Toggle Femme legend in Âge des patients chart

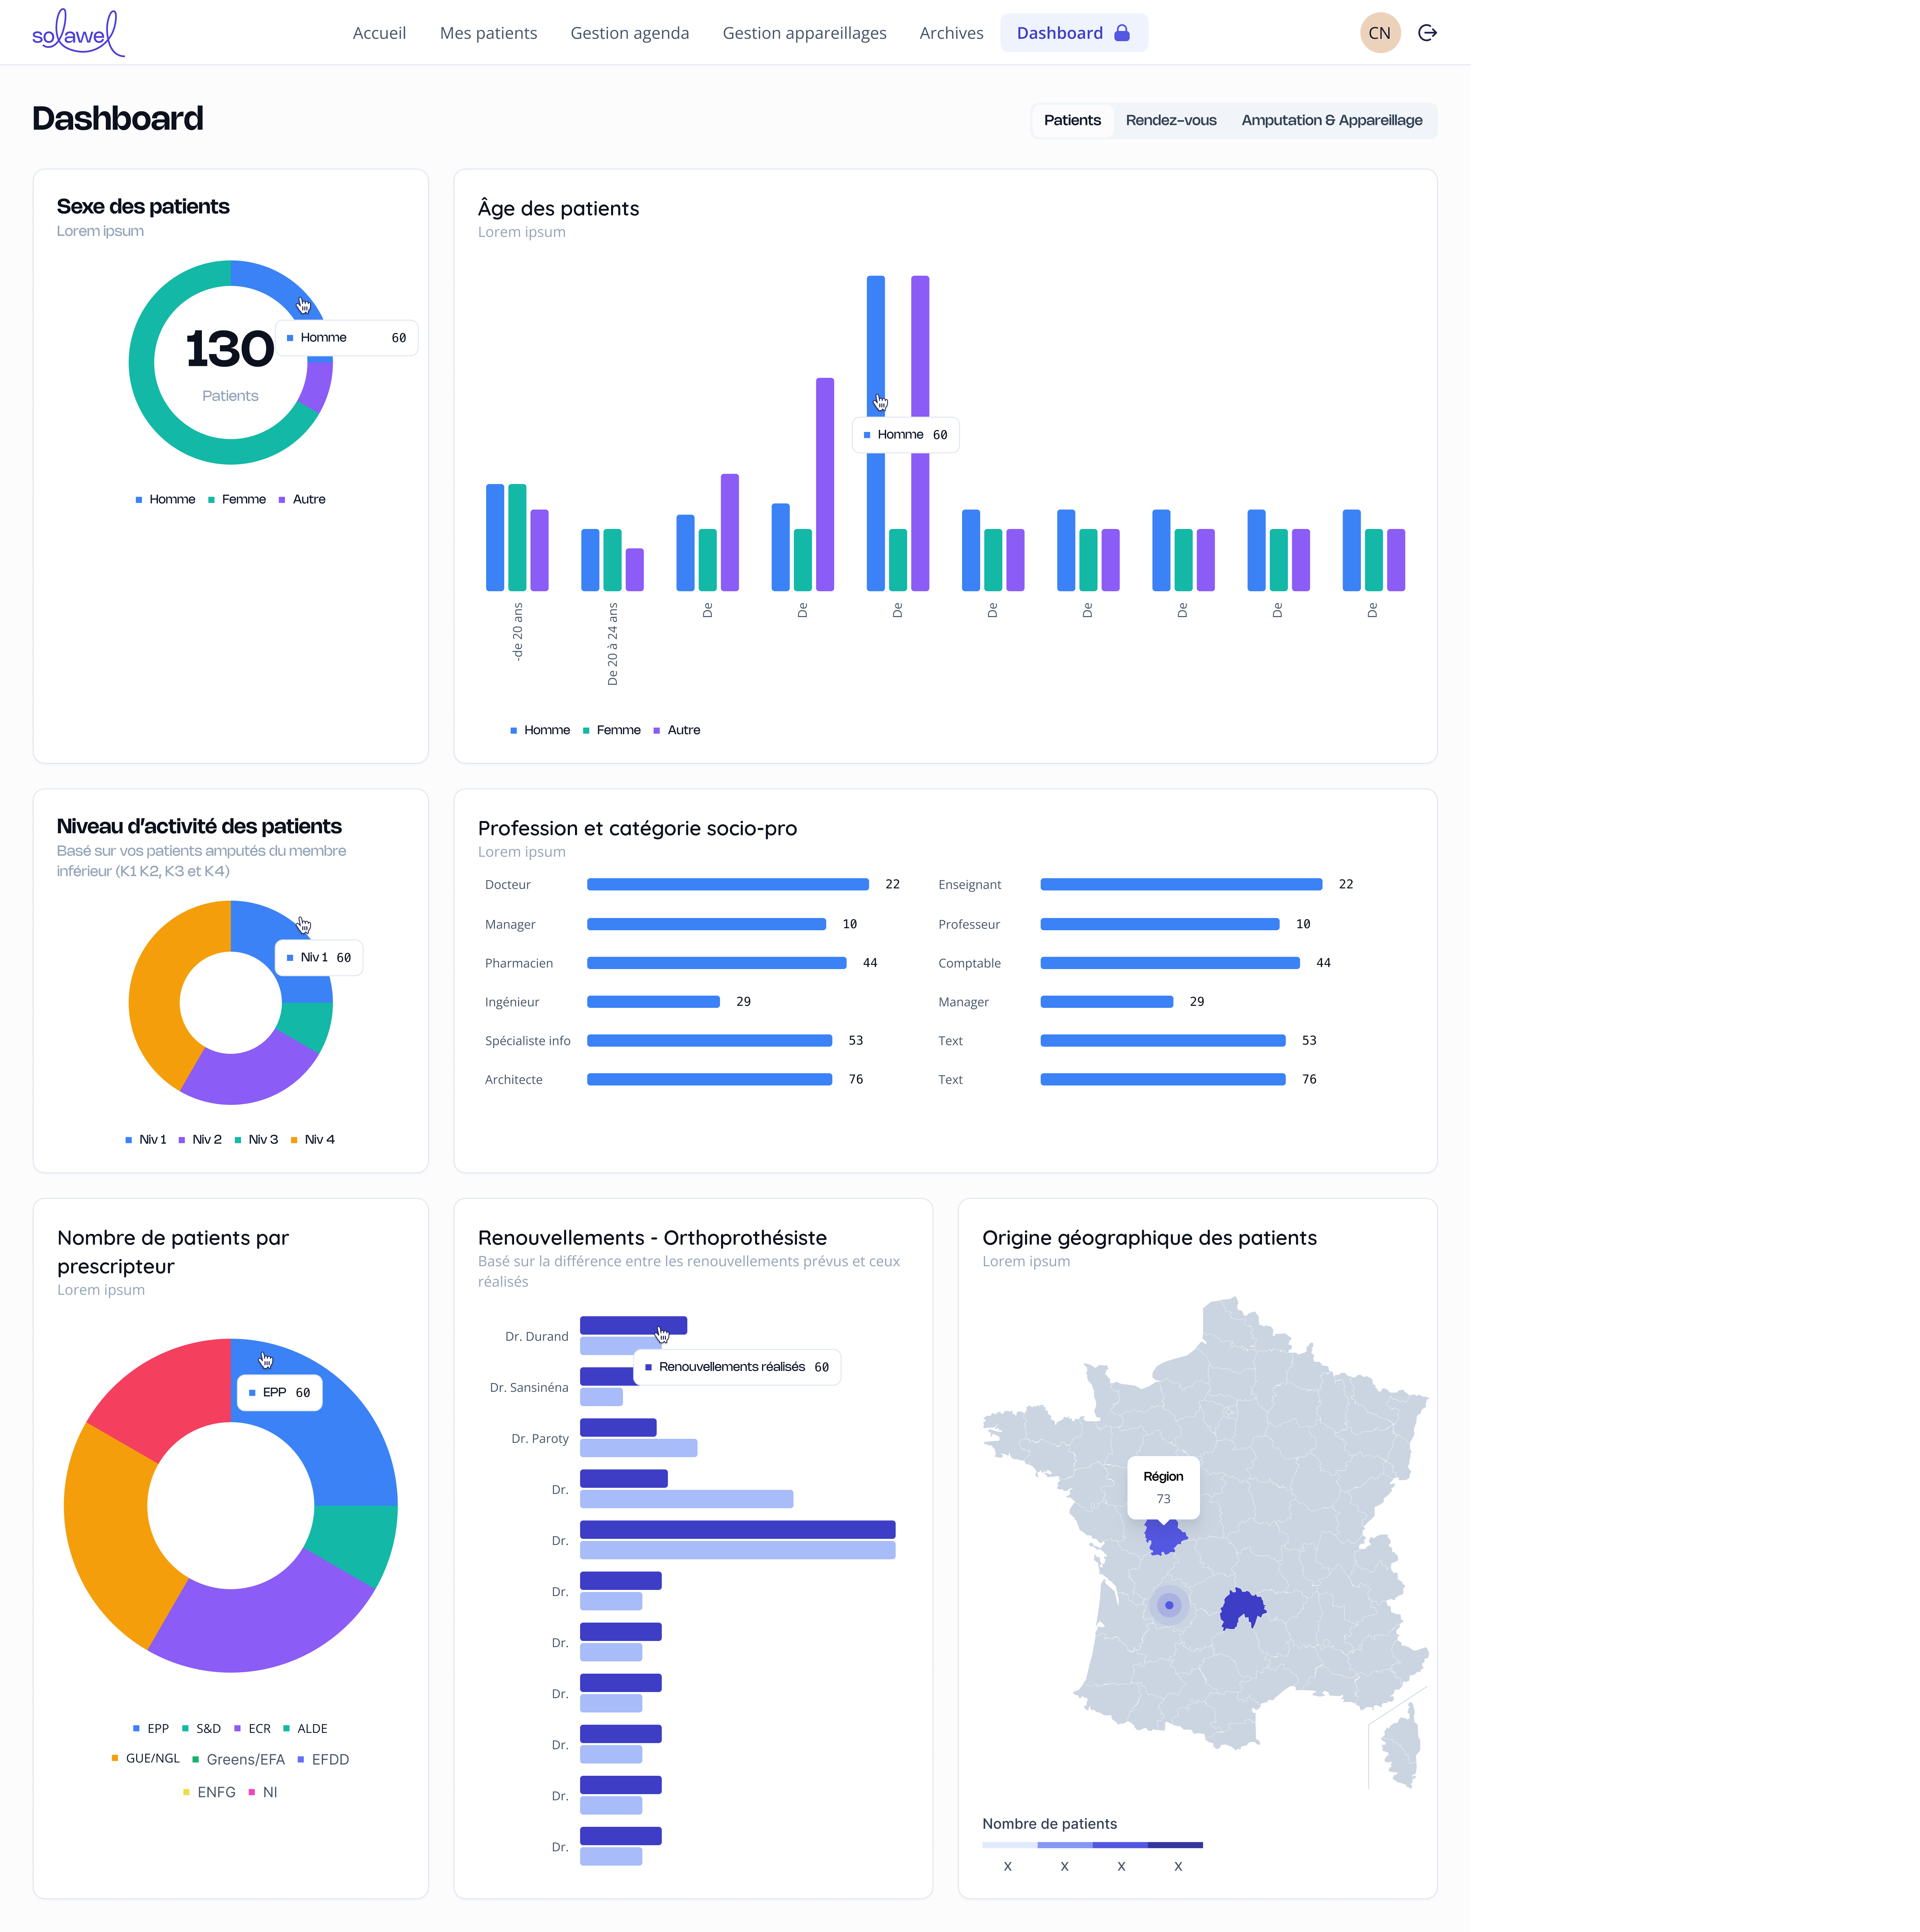612,730
